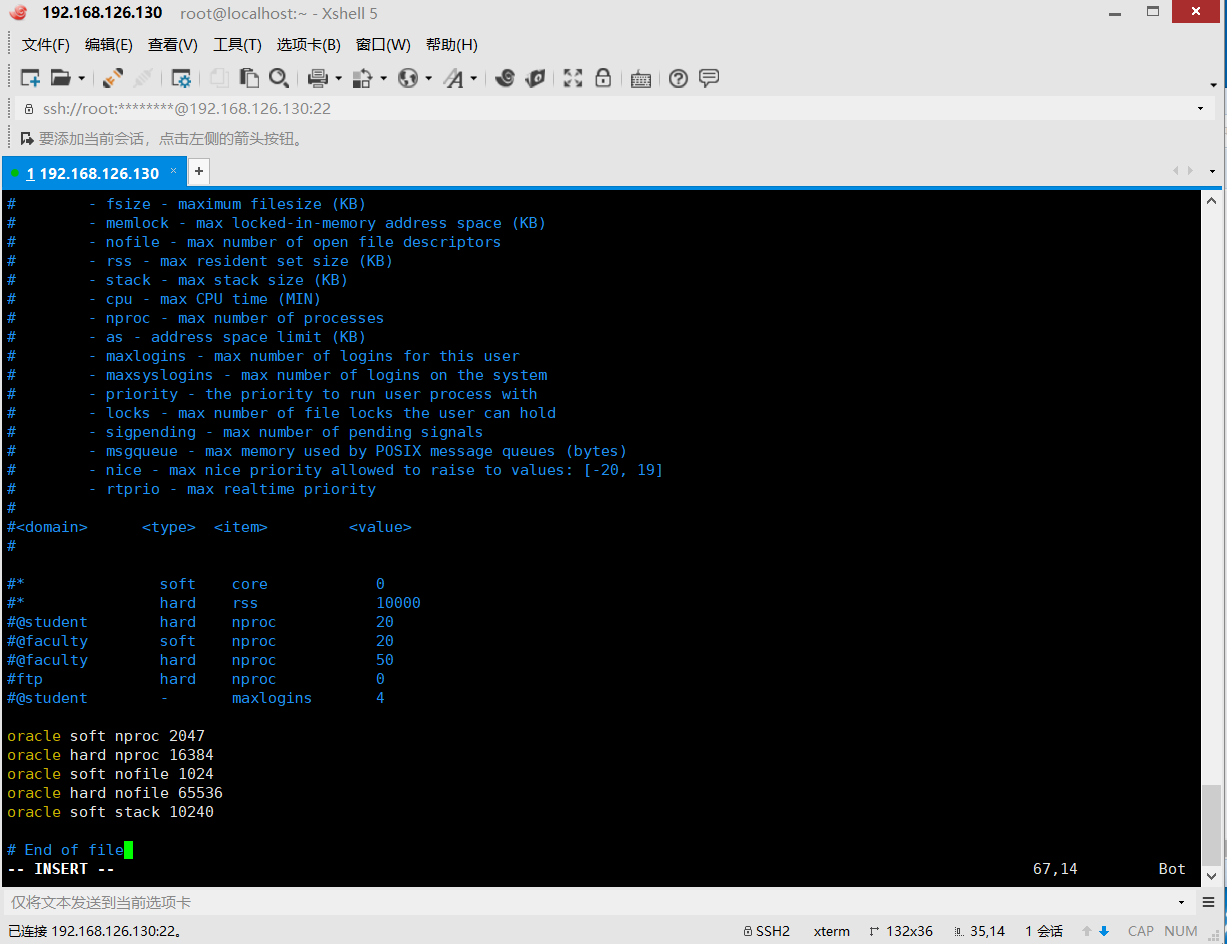Click the Find magnifier icon
The width and height of the screenshot is (1227, 944).
(x=279, y=78)
